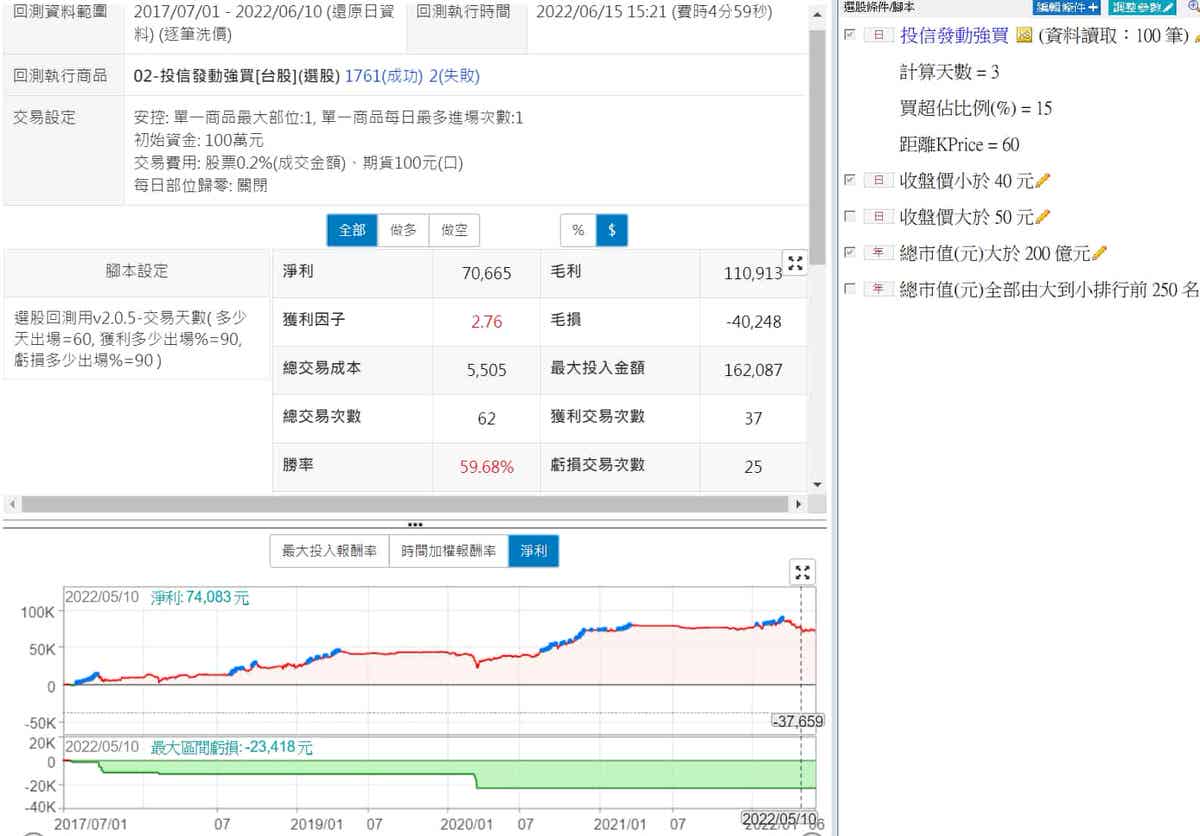This screenshot has width=1200, height=836.
Task: Click the magnifier icon in the top-right corner
Action: [x=1192, y=6]
